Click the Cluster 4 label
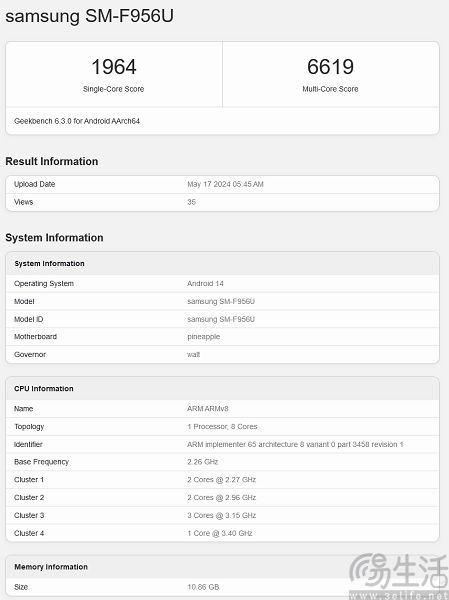Viewport: 449px width, 600px height. 29,533
